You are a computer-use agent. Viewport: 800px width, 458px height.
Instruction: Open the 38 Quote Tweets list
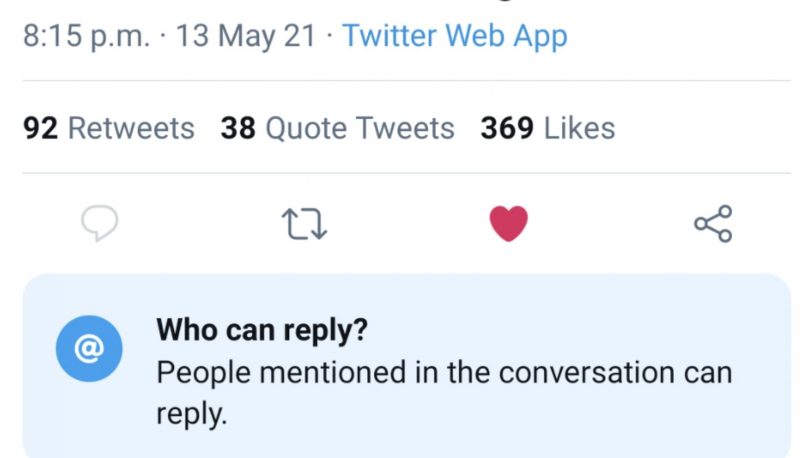tap(337, 128)
